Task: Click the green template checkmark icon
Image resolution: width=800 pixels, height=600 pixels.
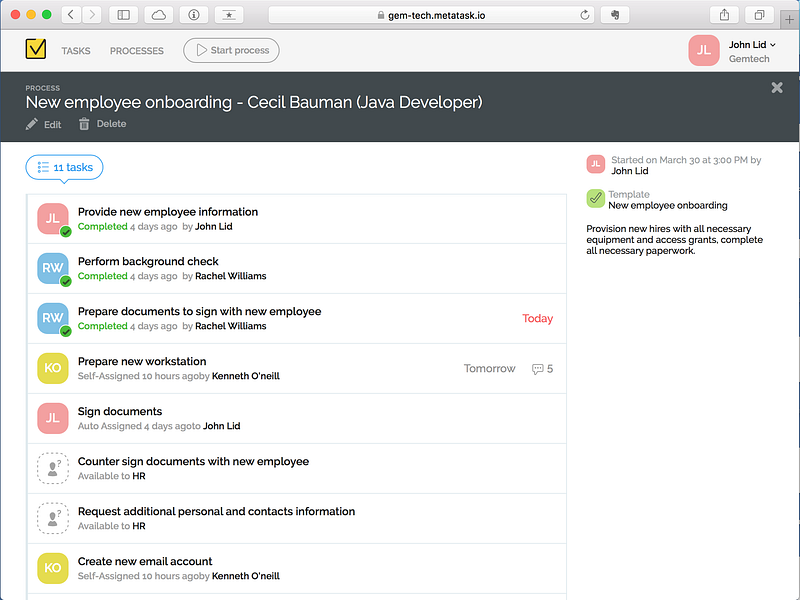Action: tap(595, 198)
